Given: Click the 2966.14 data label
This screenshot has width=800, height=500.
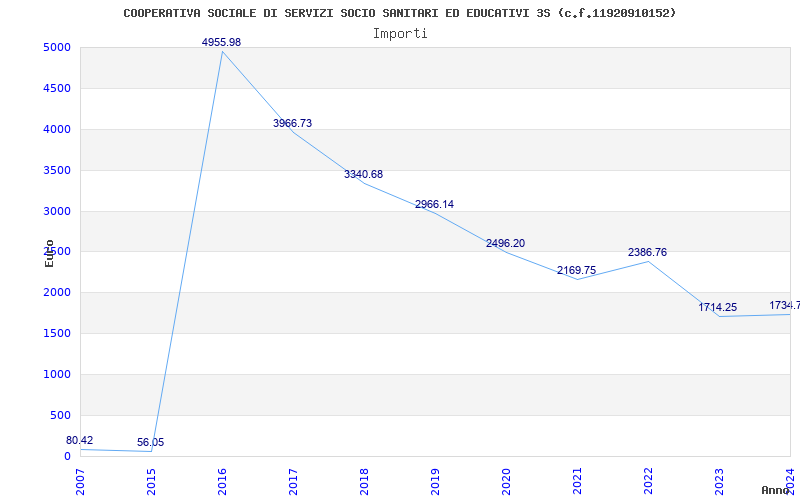Looking at the screenshot, I should (x=434, y=204).
